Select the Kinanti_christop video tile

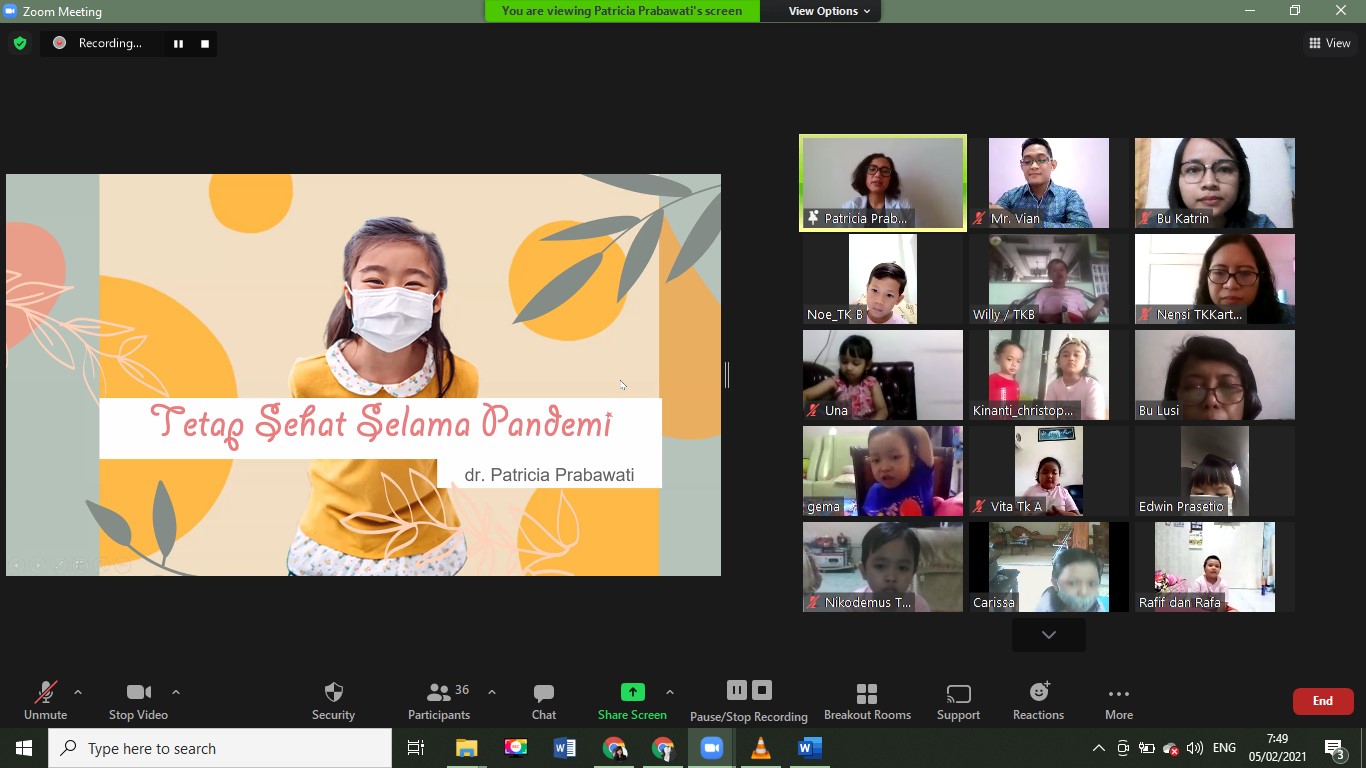point(1049,375)
